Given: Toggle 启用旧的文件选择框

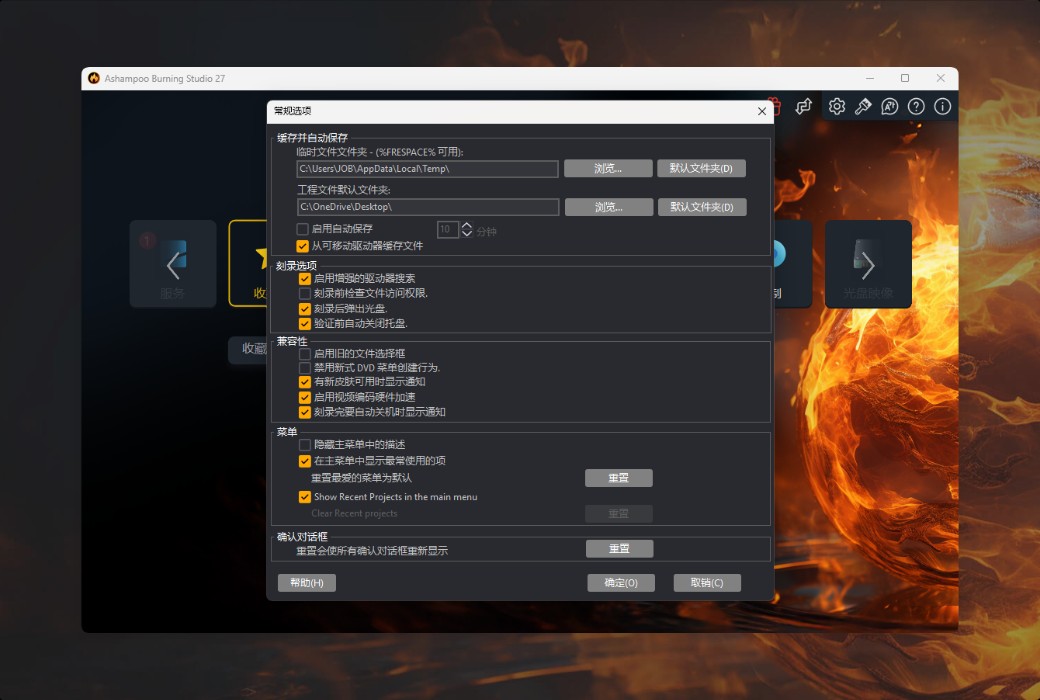Looking at the screenshot, I should click(304, 354).
